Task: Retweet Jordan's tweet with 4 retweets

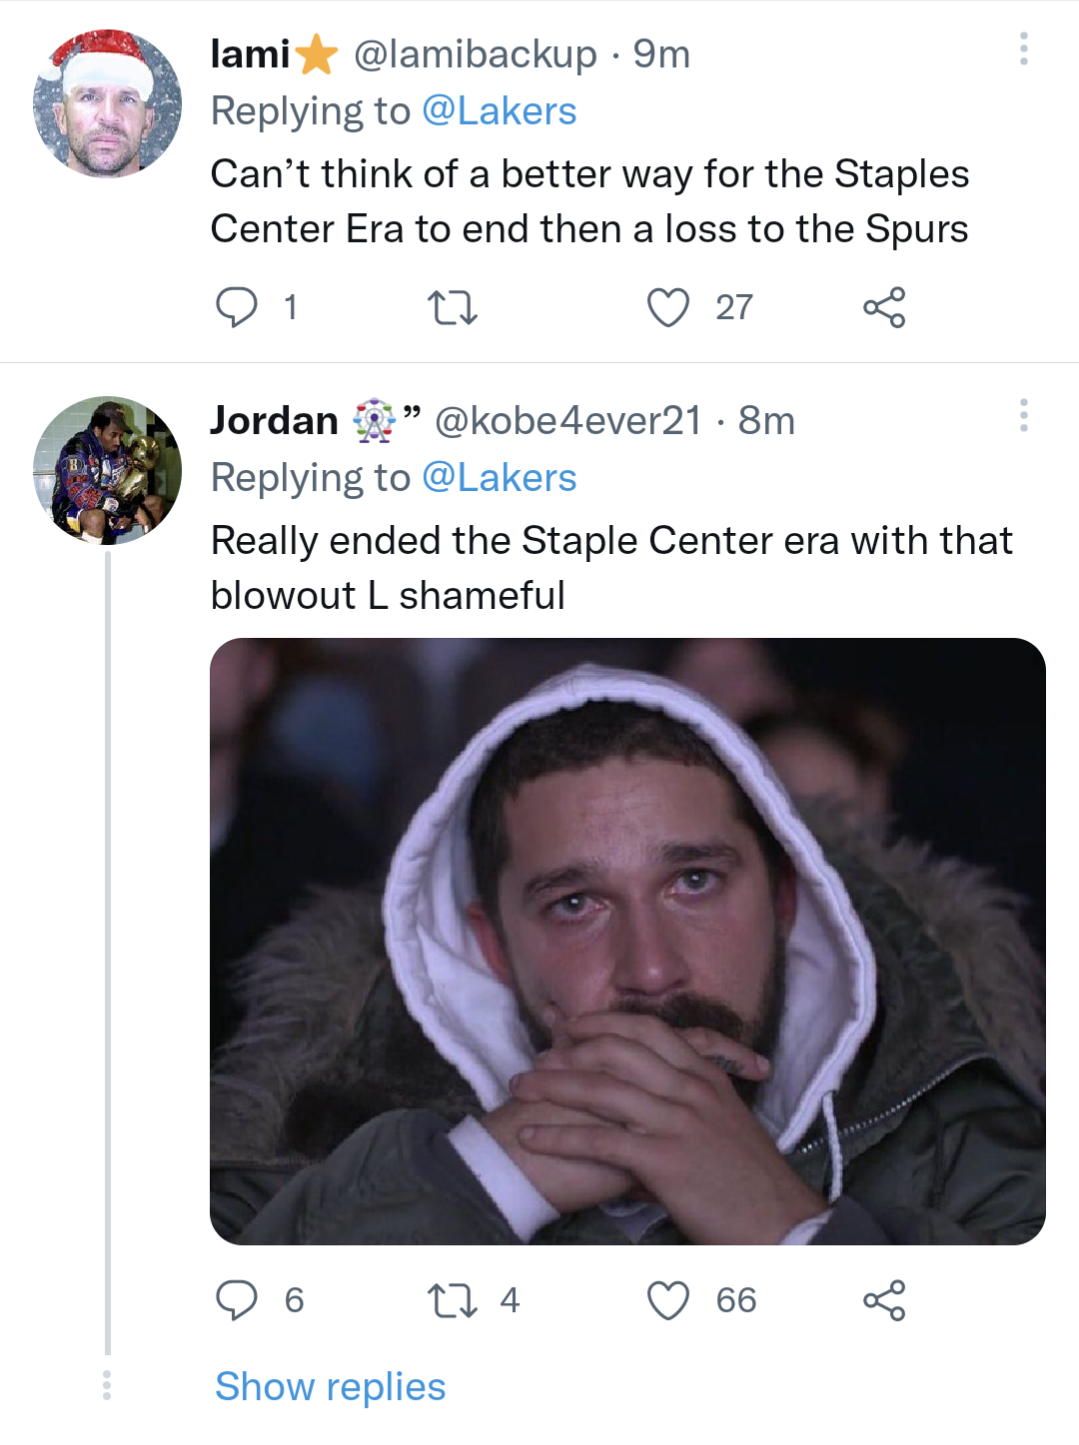Action: pos(452,1300)
